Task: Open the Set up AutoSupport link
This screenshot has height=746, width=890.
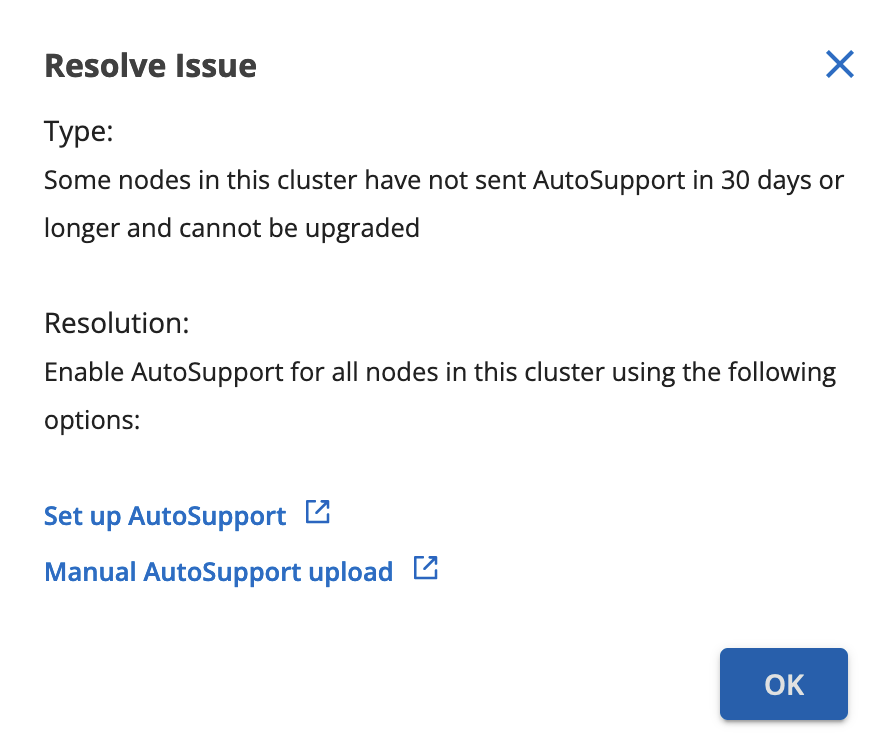Action: tap(165, 516)
